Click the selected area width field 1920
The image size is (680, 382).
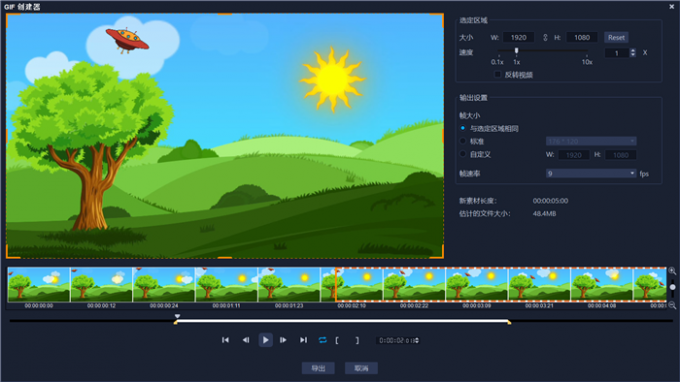(519, 37)
